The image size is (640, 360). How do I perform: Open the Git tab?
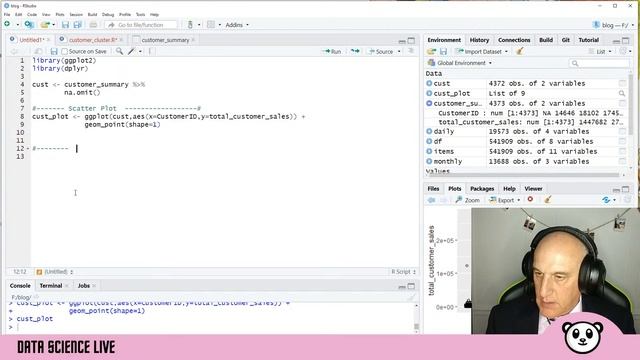pyautogui.click(x=565, y=40)
